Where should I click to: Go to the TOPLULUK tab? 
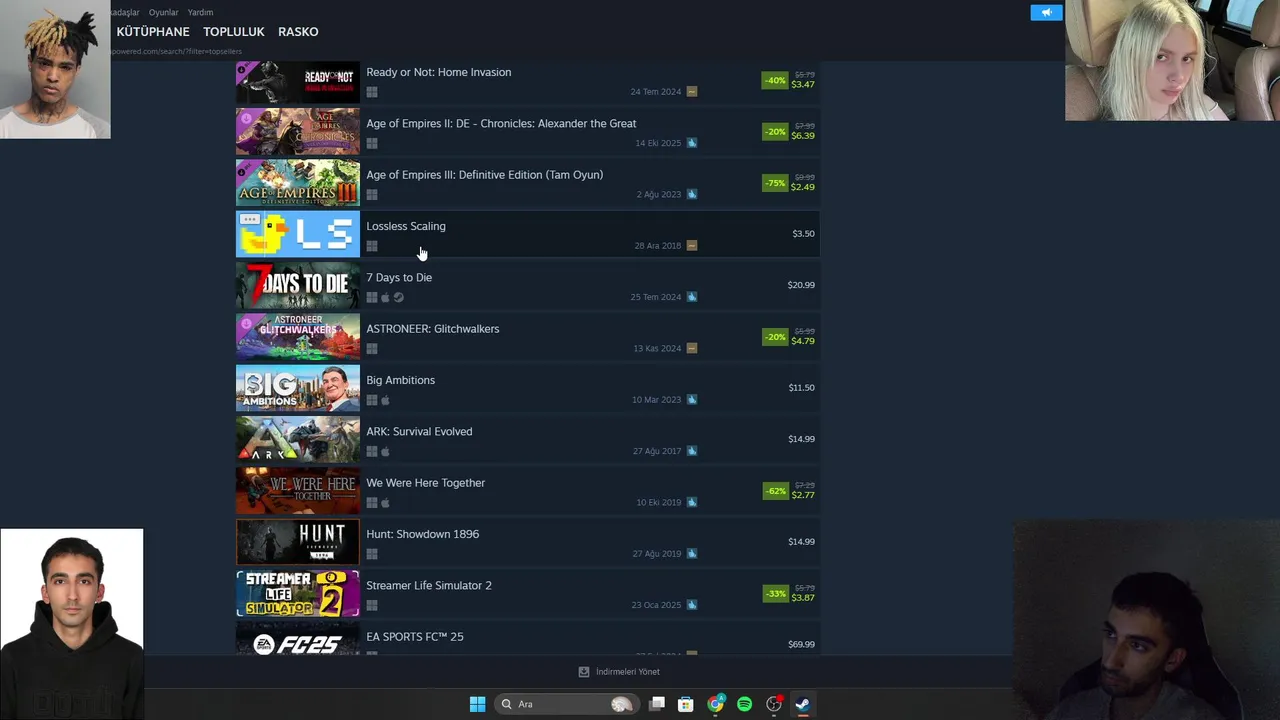click(234, 32)
